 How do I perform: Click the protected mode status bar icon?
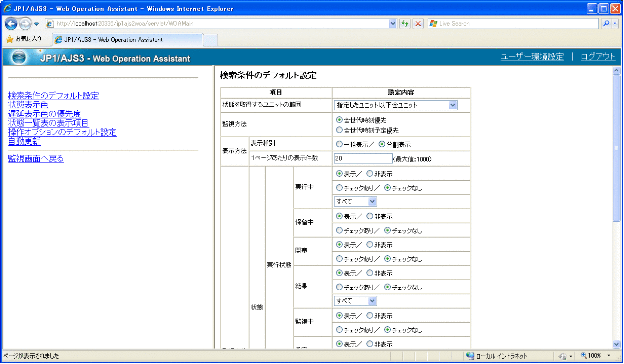pyautogui.click(x=562, y=356)
